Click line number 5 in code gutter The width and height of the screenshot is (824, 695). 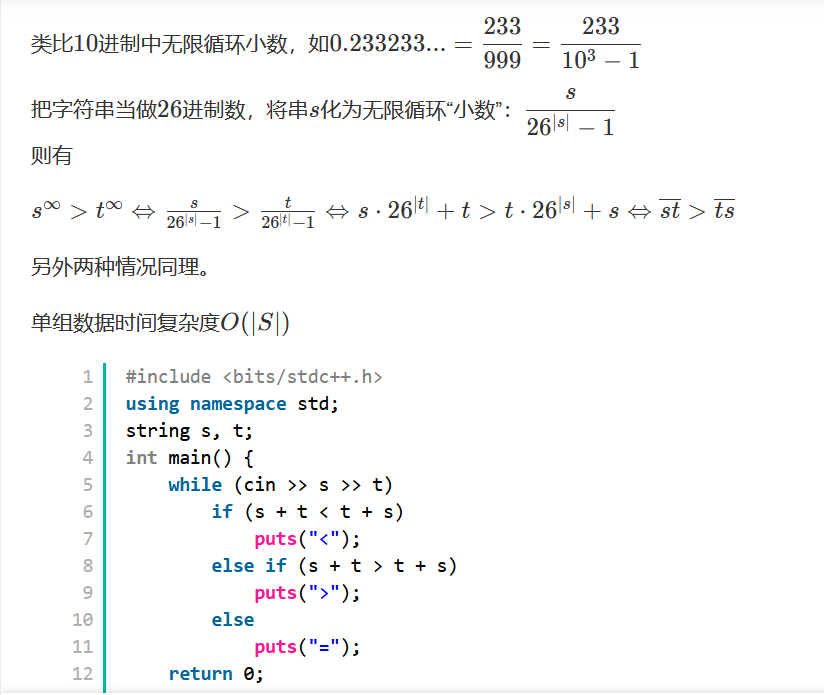(87, 485)
